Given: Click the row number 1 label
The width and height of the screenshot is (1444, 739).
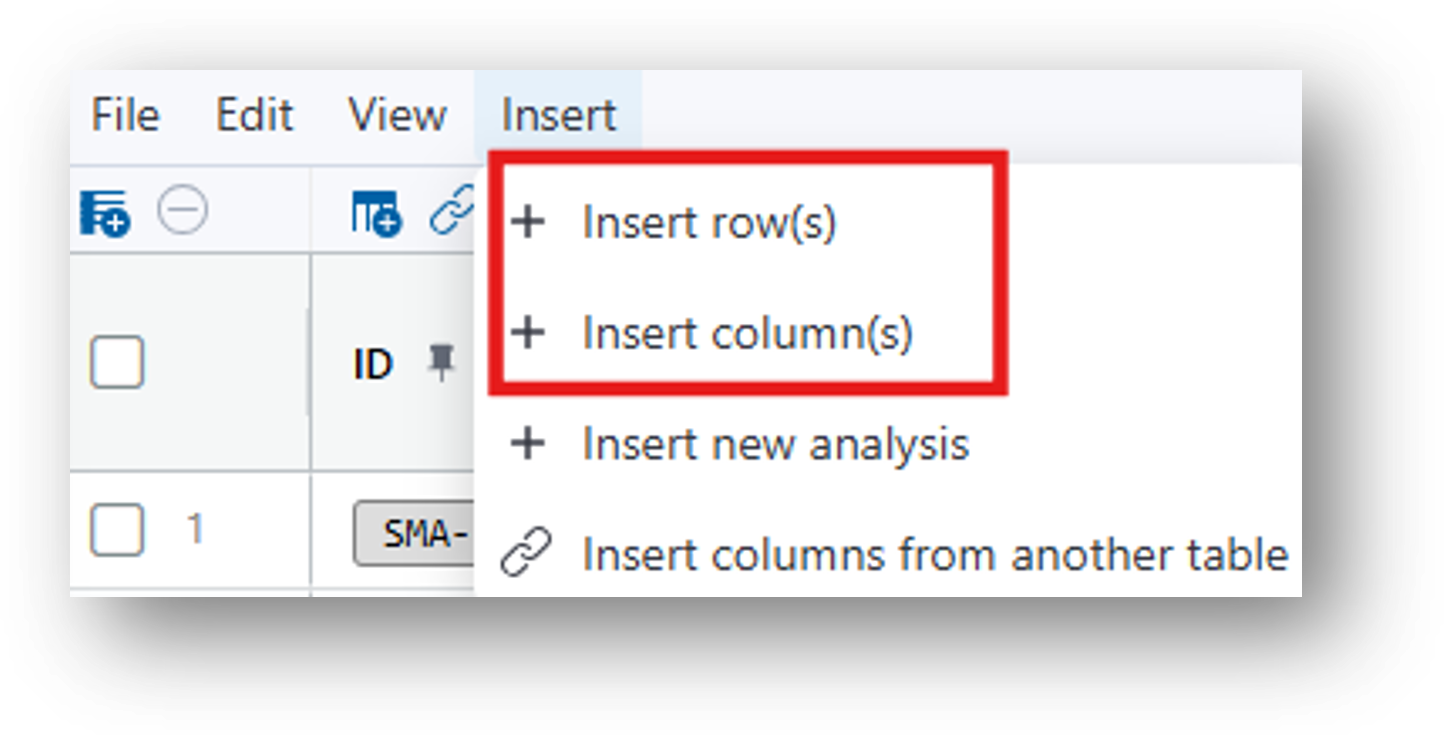Looking at the screenshot, I should point(196,529).
